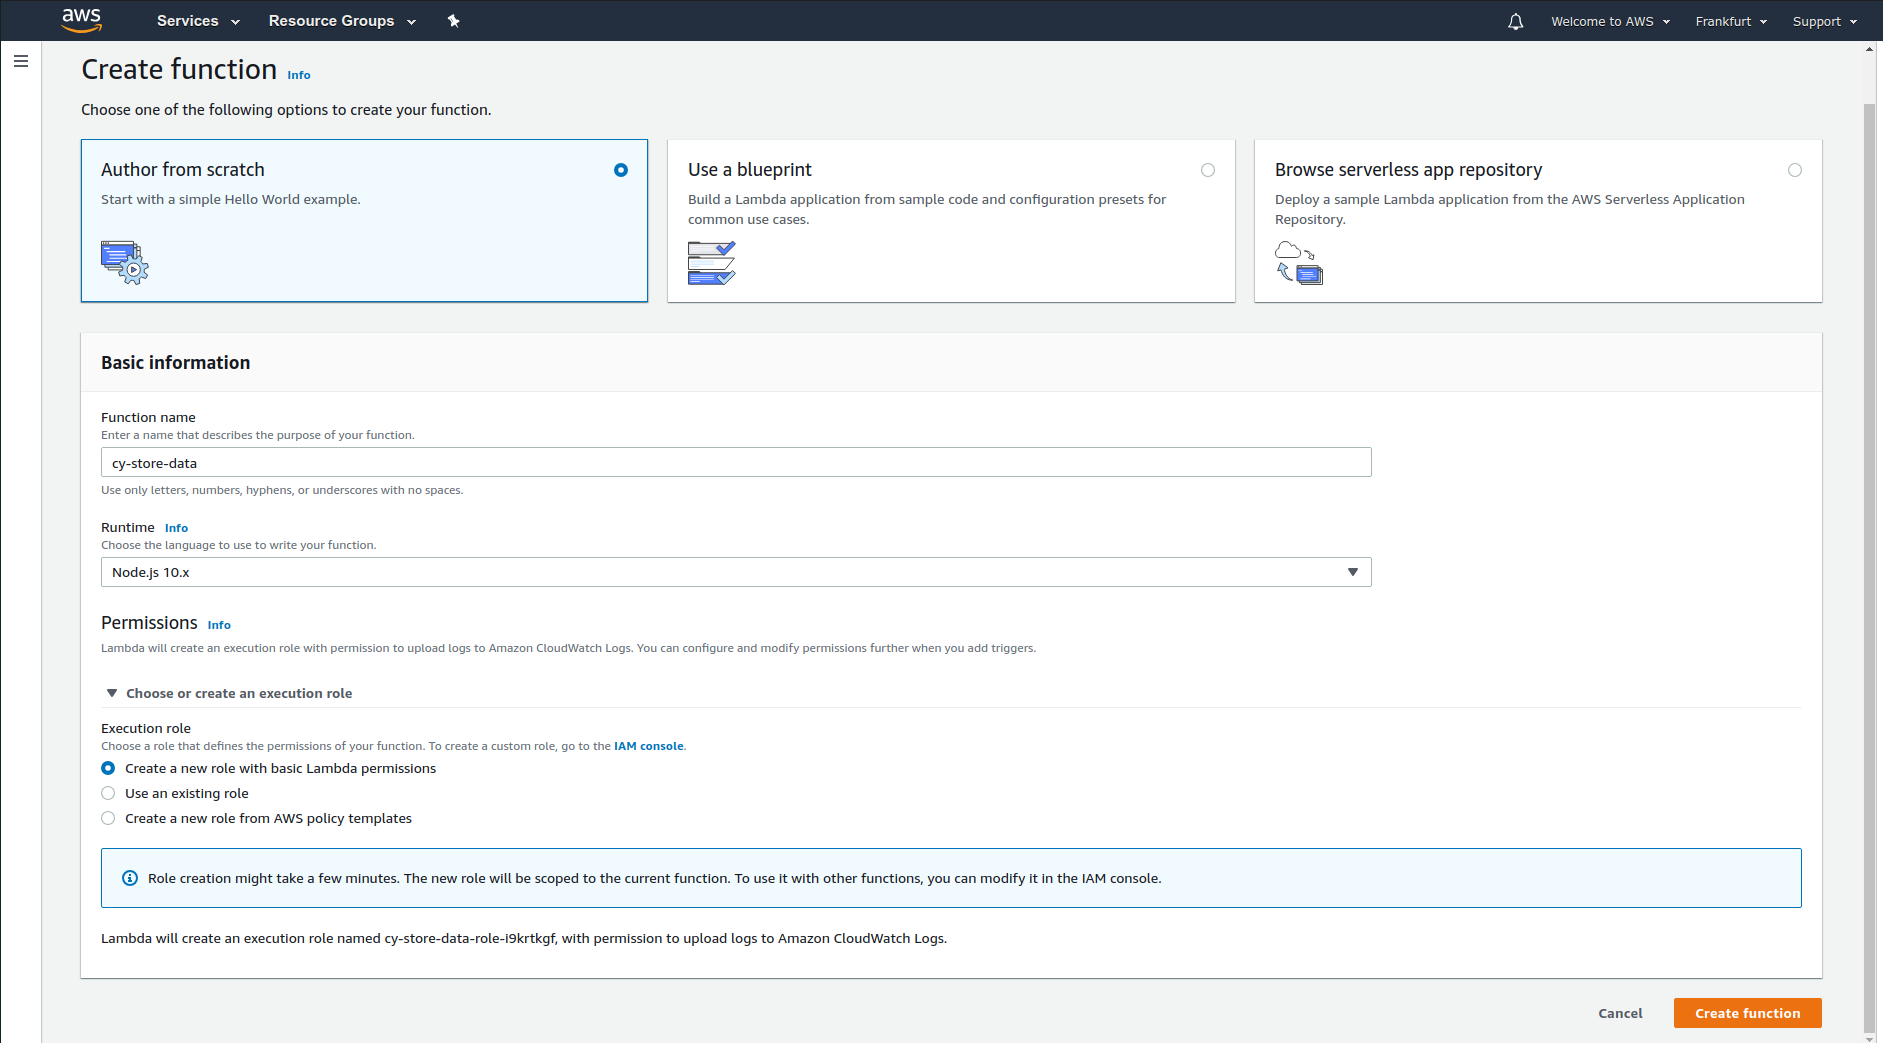
Task: Click the serverless app repository cloud icon
Action: (x=1299, y=263)
